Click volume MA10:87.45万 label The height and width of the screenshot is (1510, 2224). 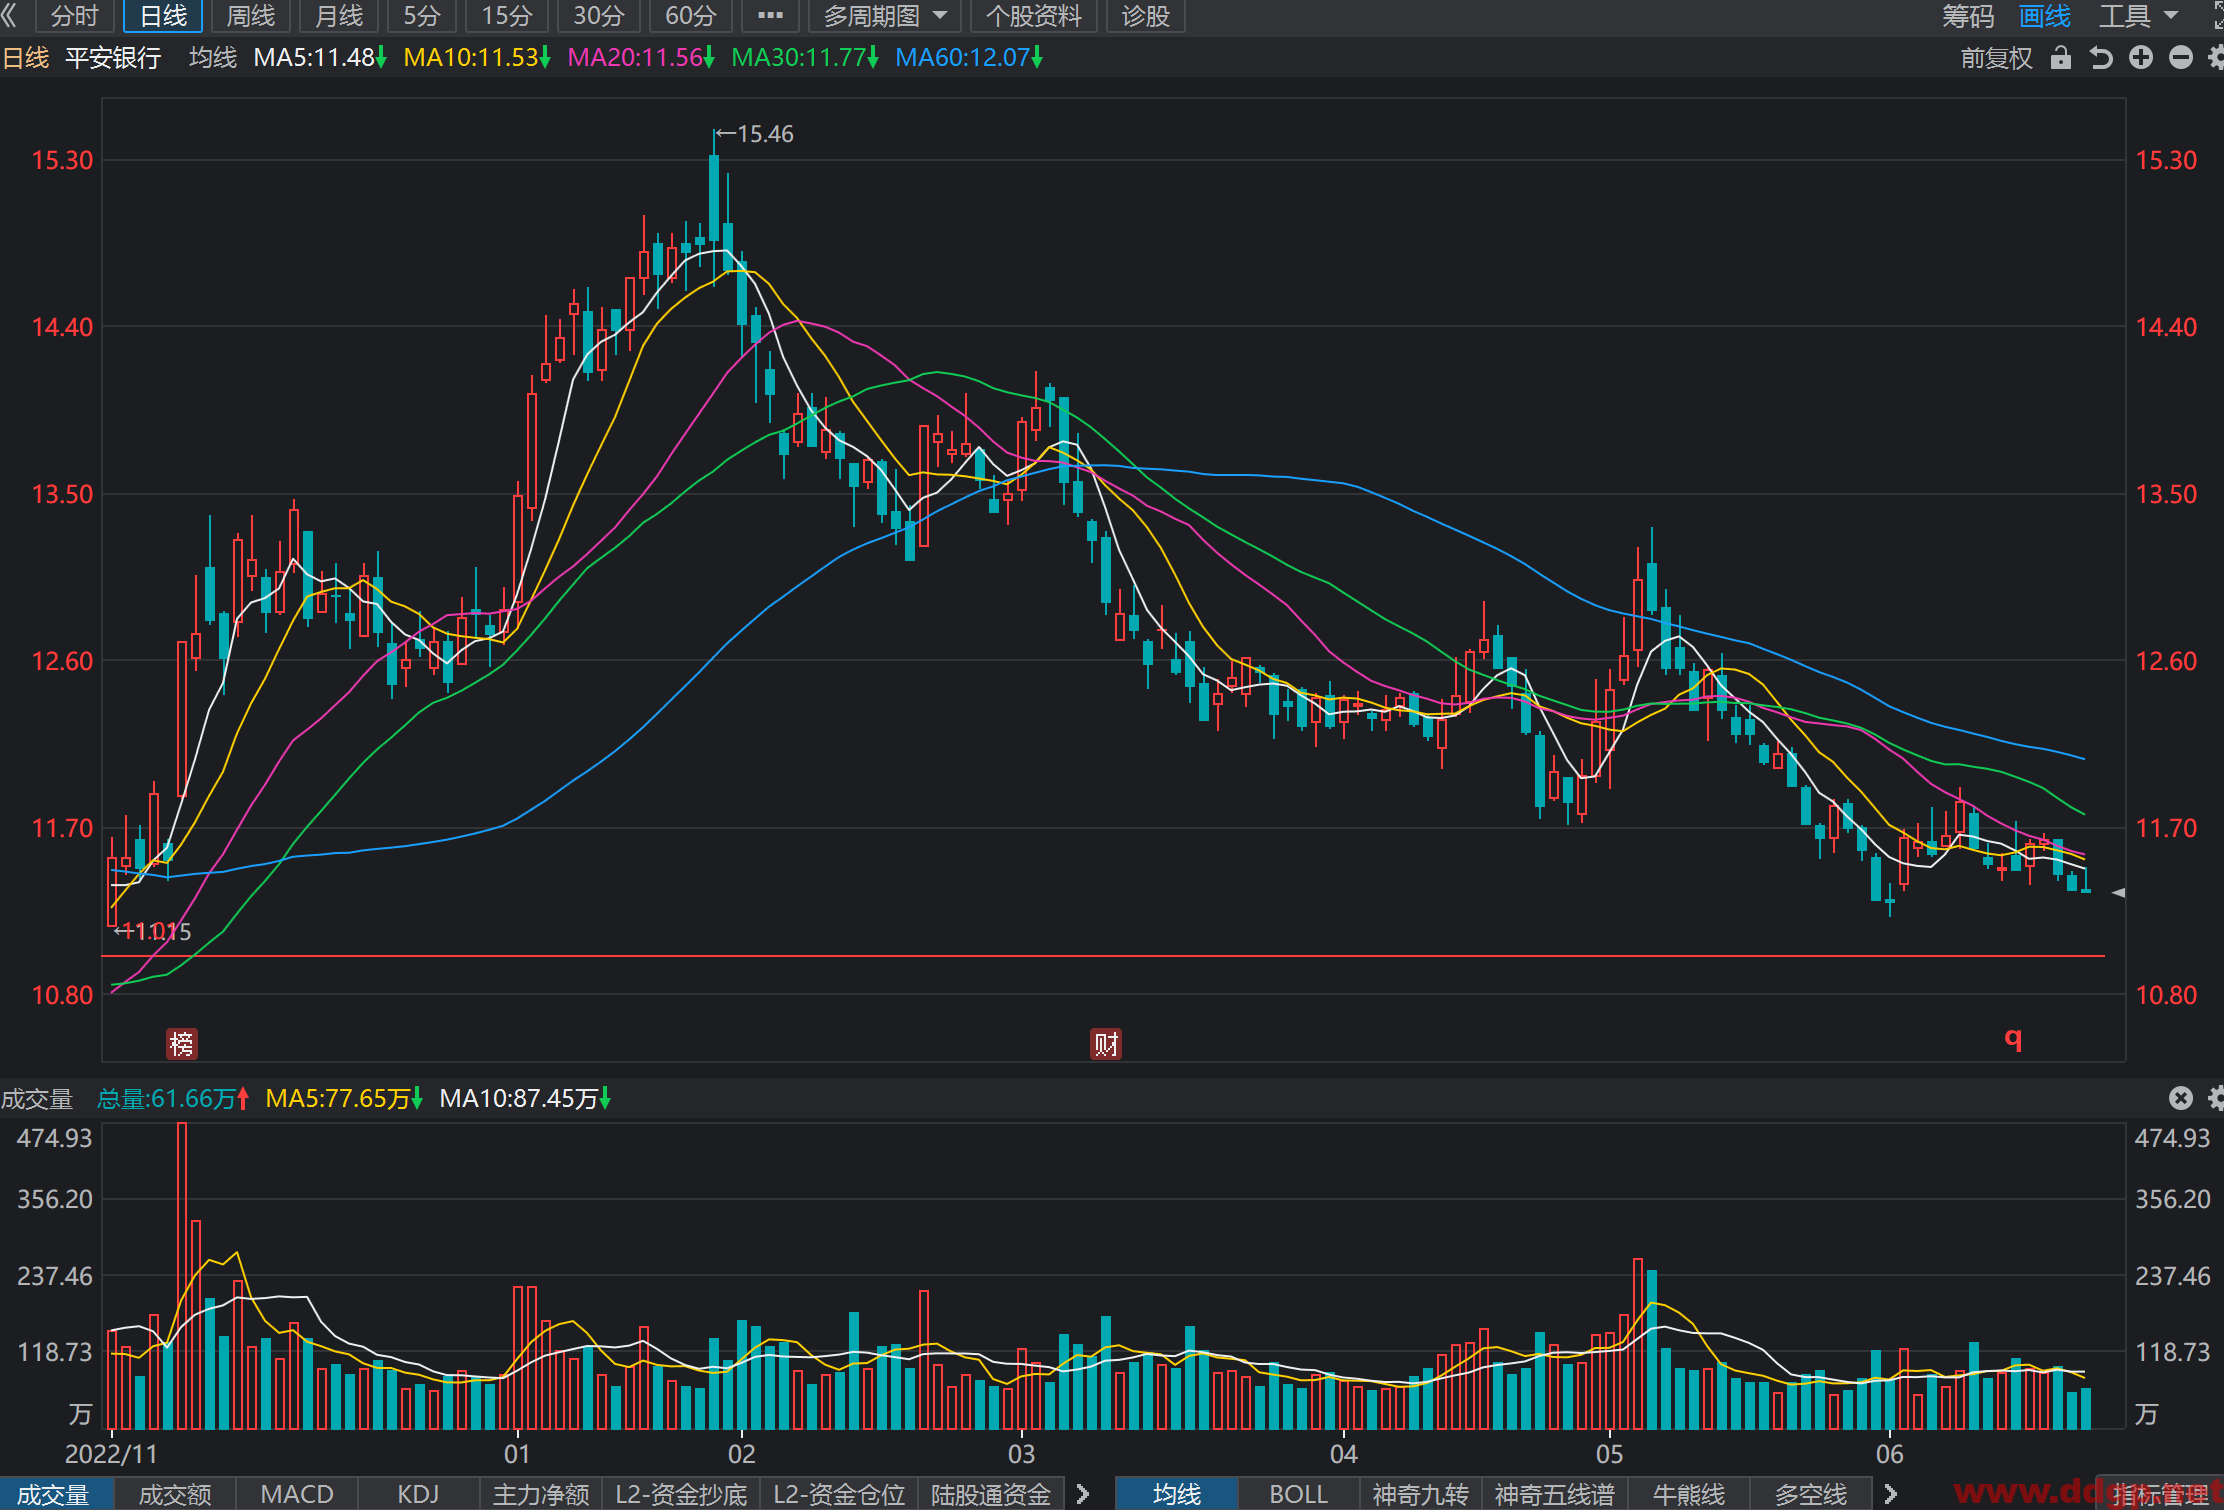pyautogui.click(x=525, y=1098)
